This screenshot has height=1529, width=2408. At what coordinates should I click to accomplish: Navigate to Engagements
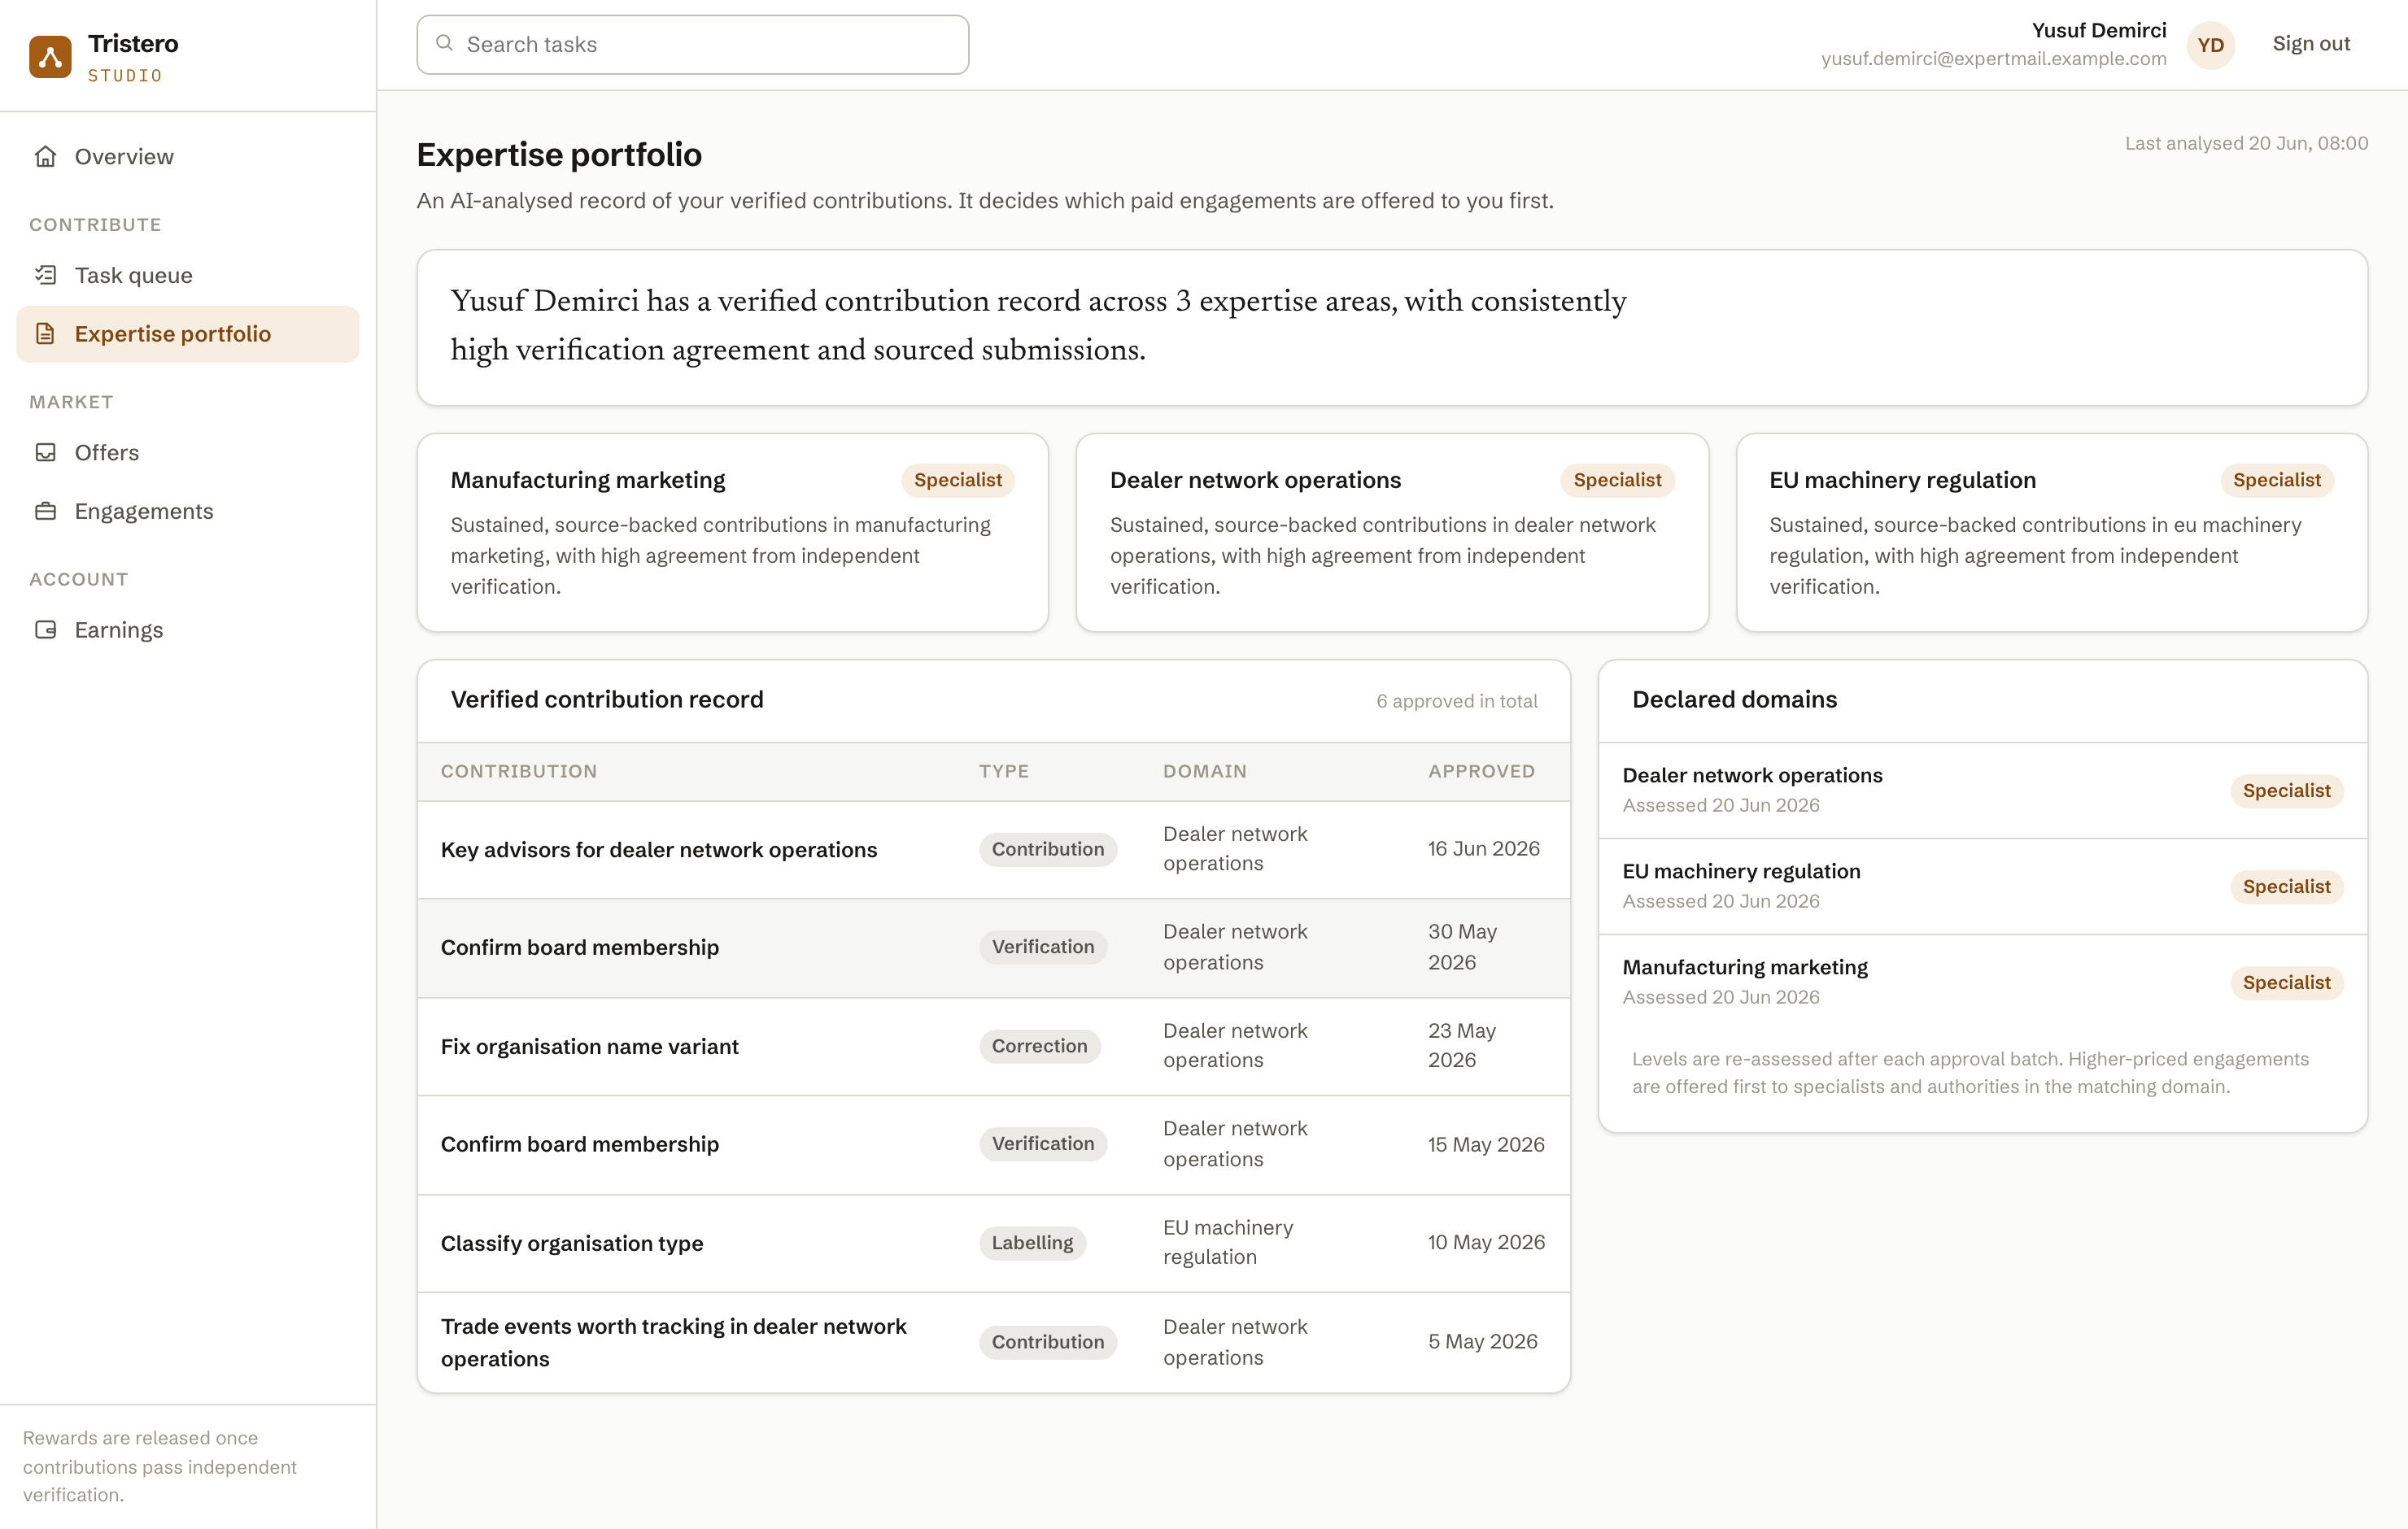tap(188, 511)
